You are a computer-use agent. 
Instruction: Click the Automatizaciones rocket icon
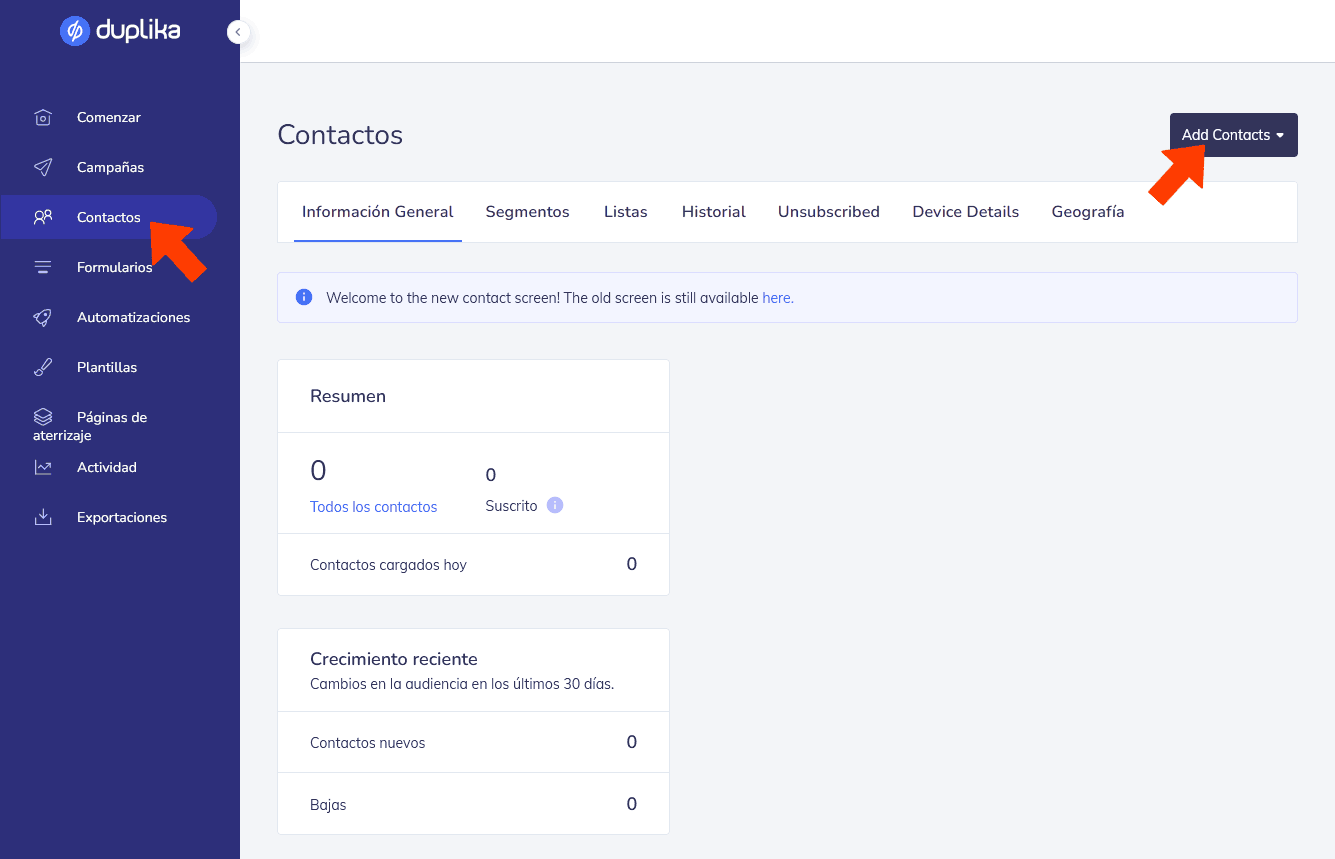[x=43, y=318]
